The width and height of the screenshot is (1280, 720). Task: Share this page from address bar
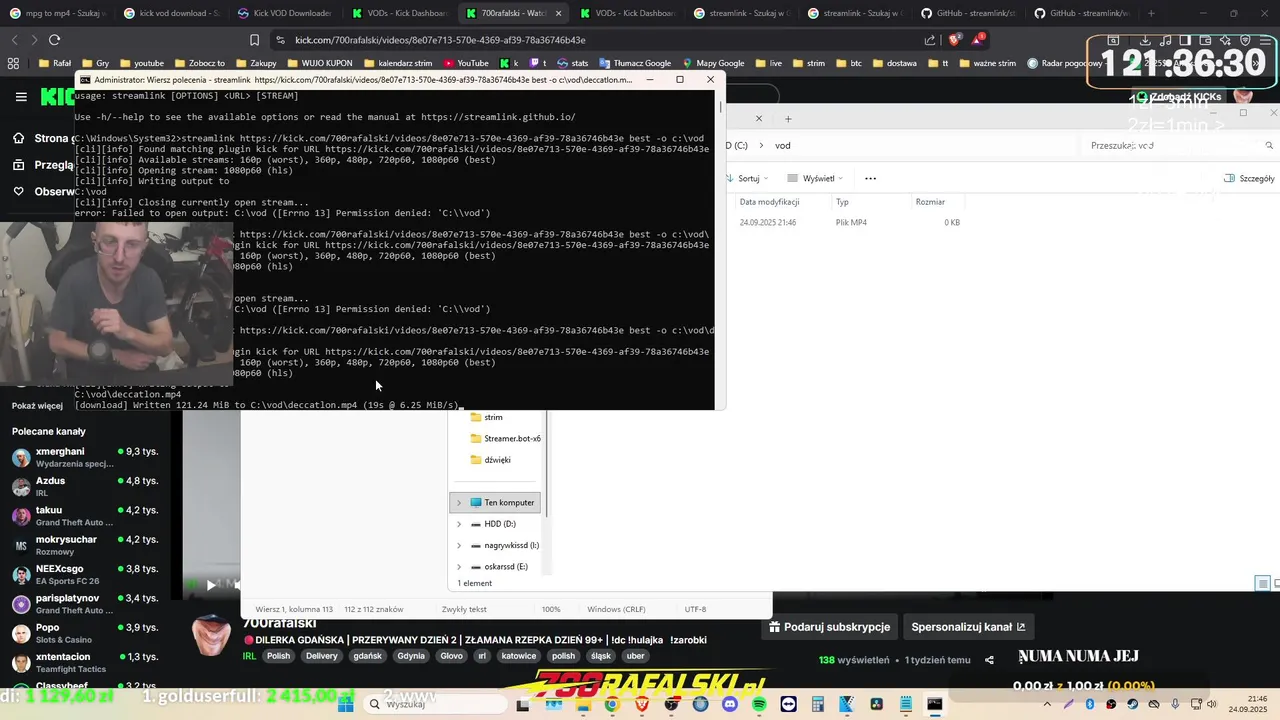pyautogui.click(x=930, y=40)
